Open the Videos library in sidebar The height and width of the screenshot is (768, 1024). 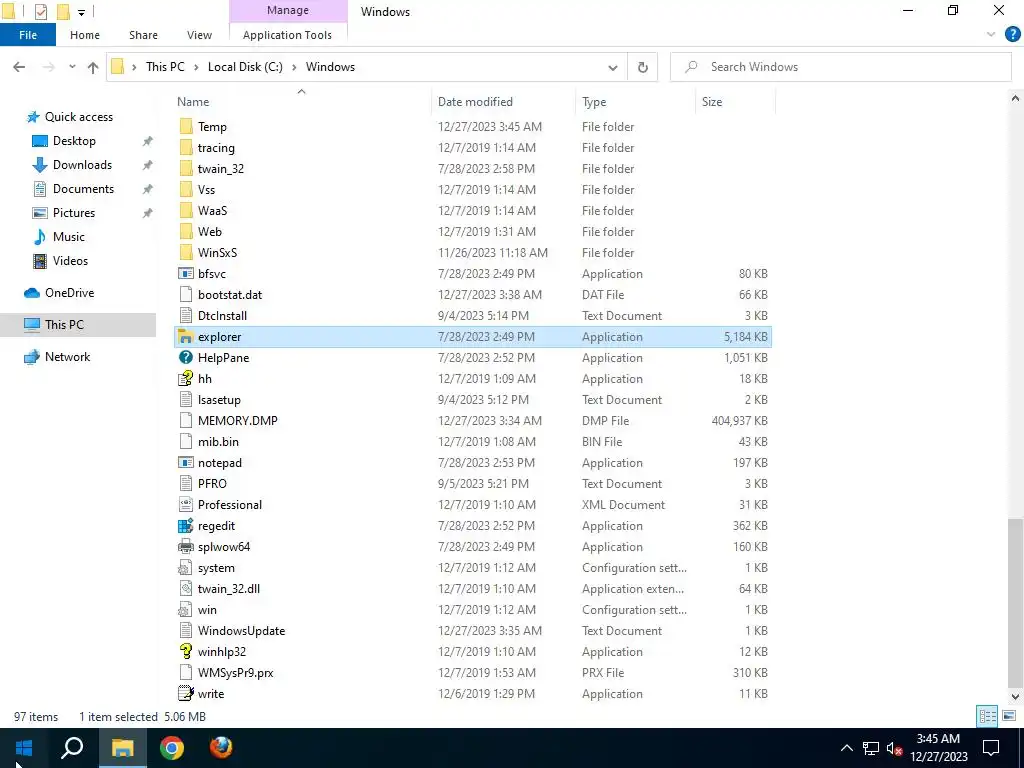click(70, 261)
